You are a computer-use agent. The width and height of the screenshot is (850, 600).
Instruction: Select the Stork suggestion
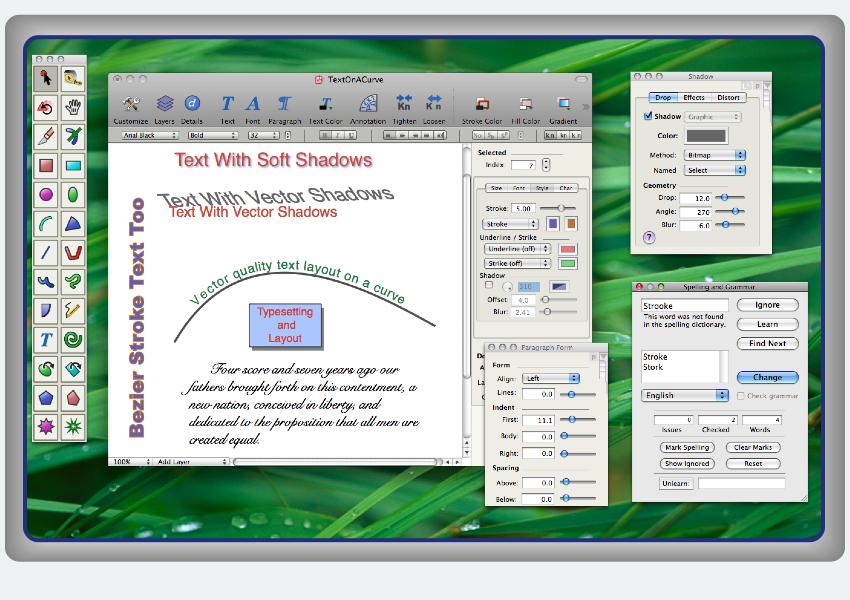653,367
